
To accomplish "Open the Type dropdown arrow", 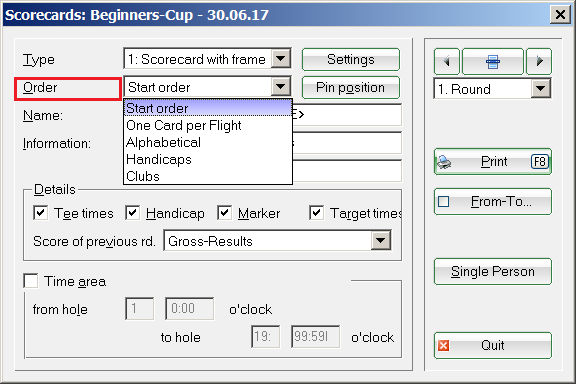I will (281, 59).
